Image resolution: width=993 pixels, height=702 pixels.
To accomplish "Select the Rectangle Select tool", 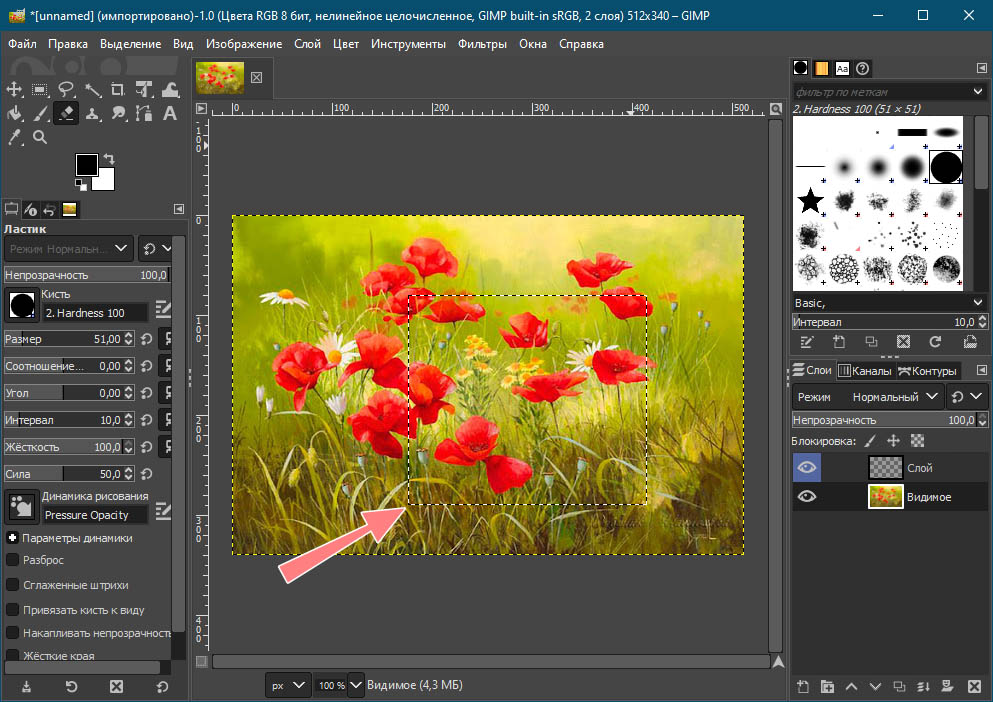I will point(40,89).
